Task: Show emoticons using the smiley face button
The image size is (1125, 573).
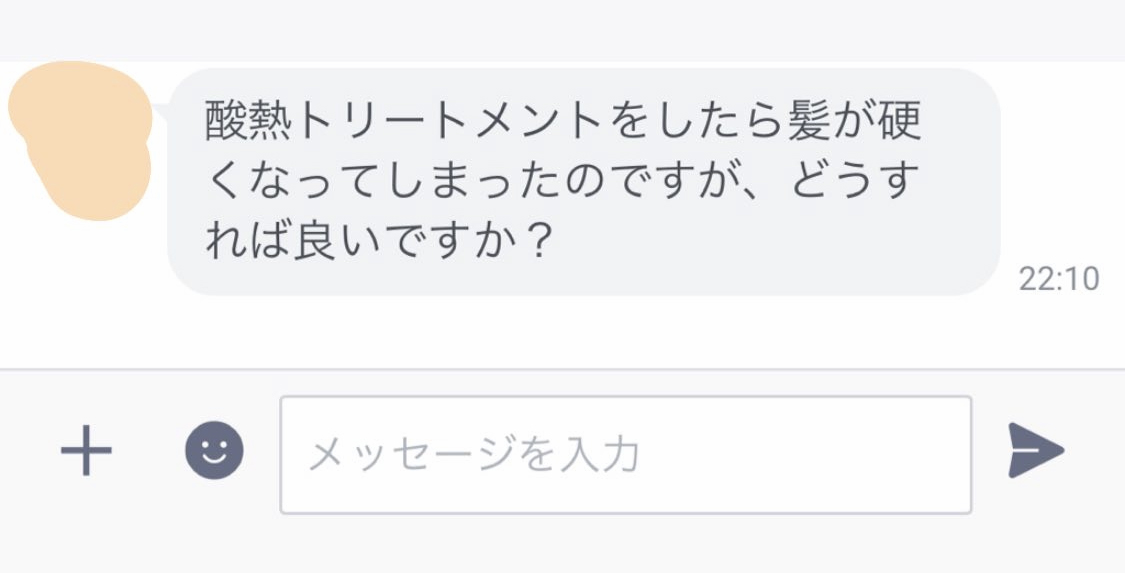Action: coord(214,451)
